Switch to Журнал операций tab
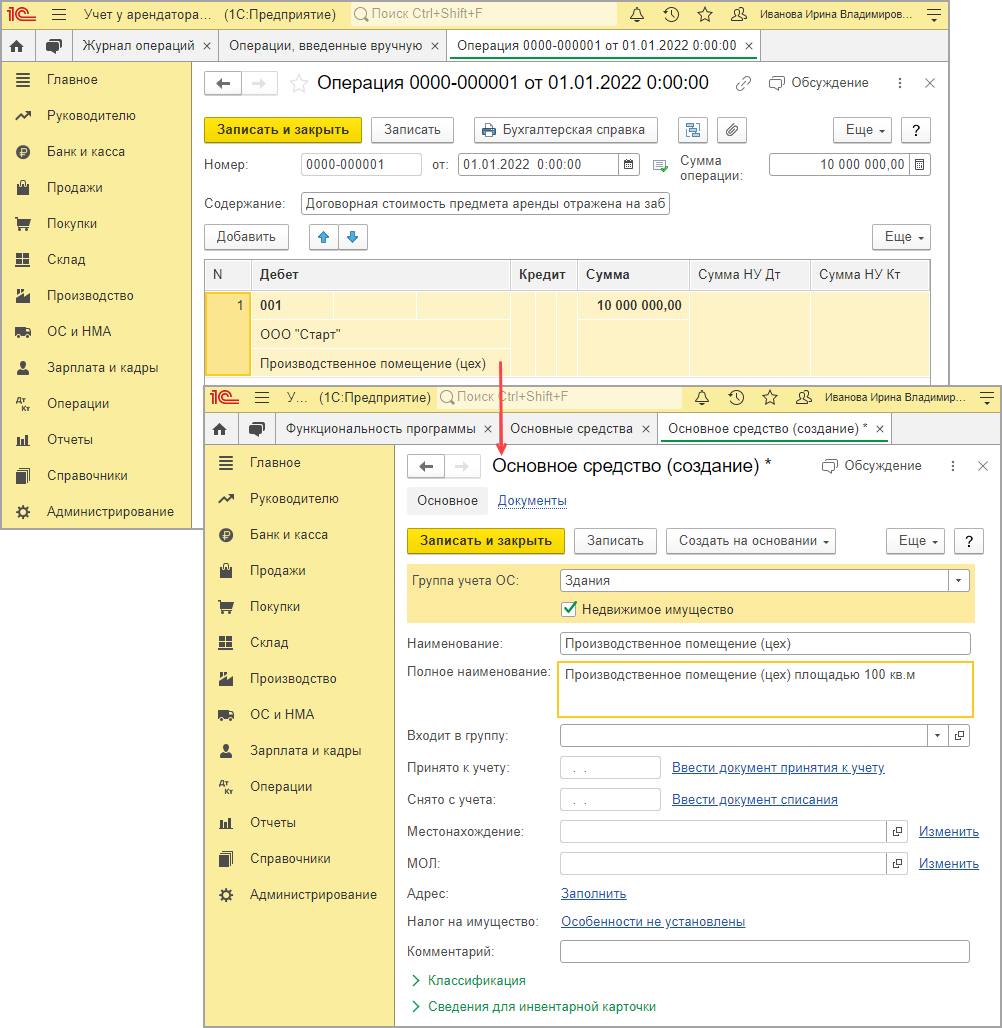The height and width of the screenshot is (1028, 1002). pos(138,46)
